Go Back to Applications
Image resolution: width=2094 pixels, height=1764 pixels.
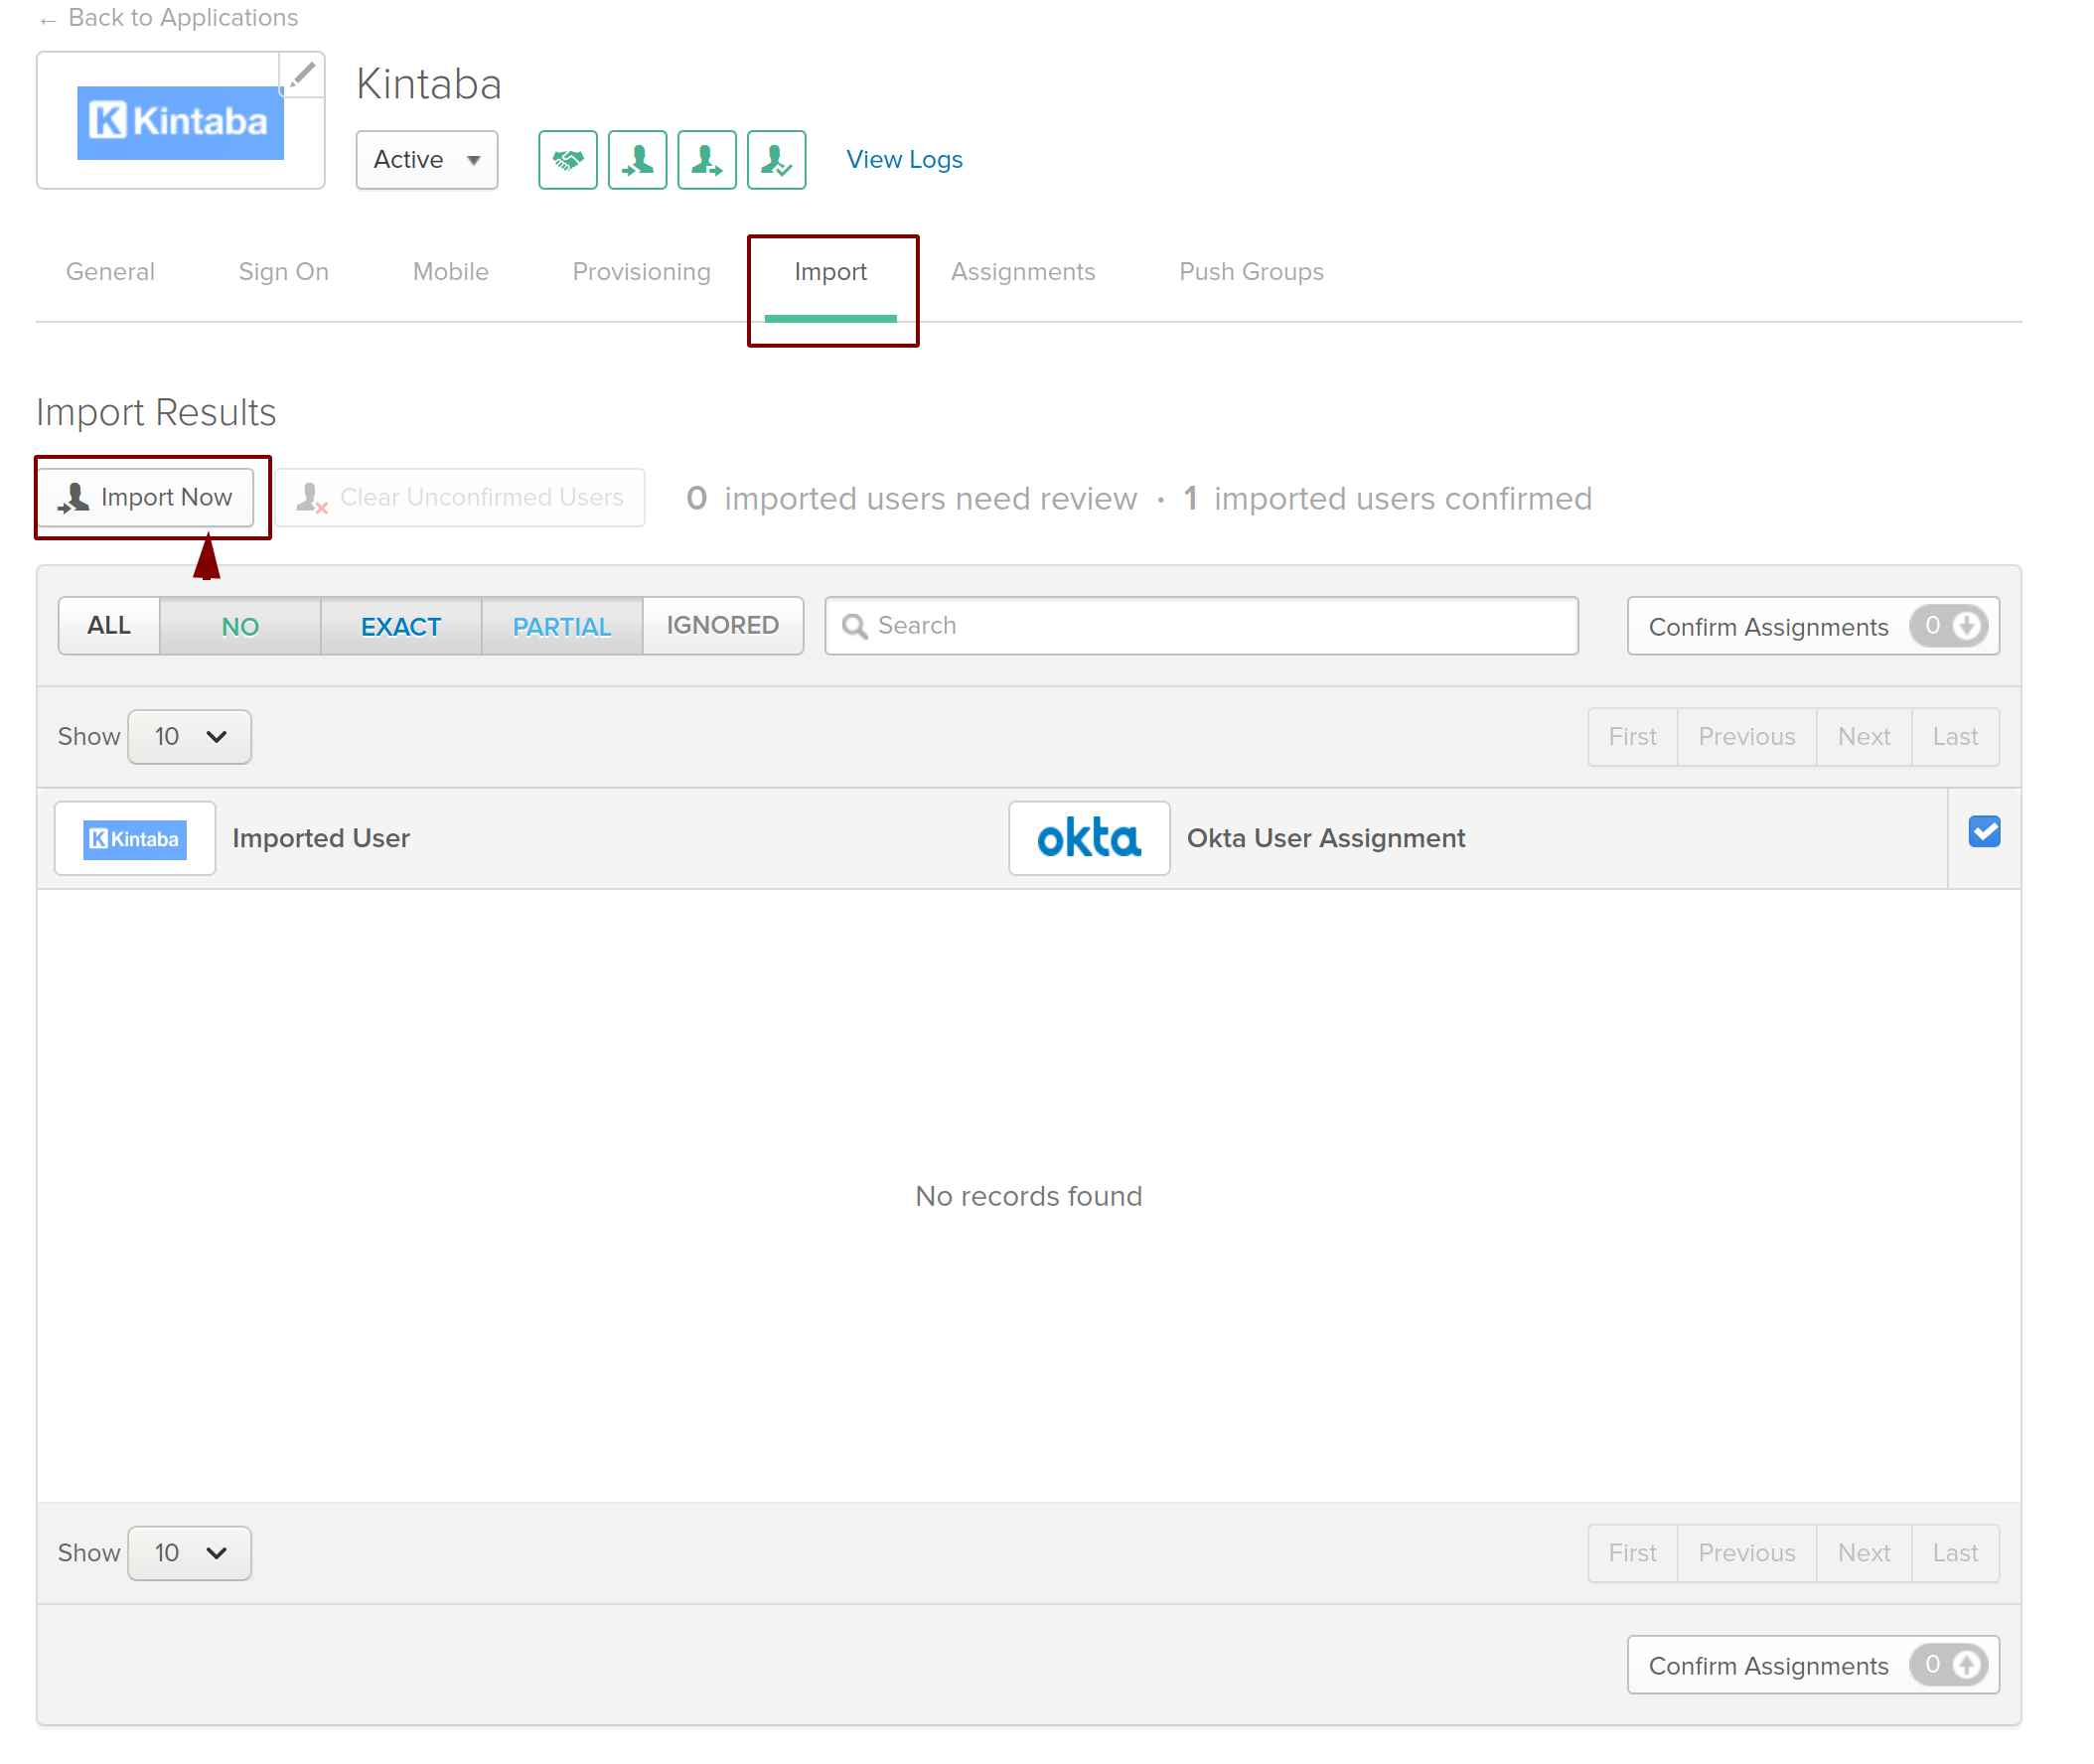click(x=168, y=18)
